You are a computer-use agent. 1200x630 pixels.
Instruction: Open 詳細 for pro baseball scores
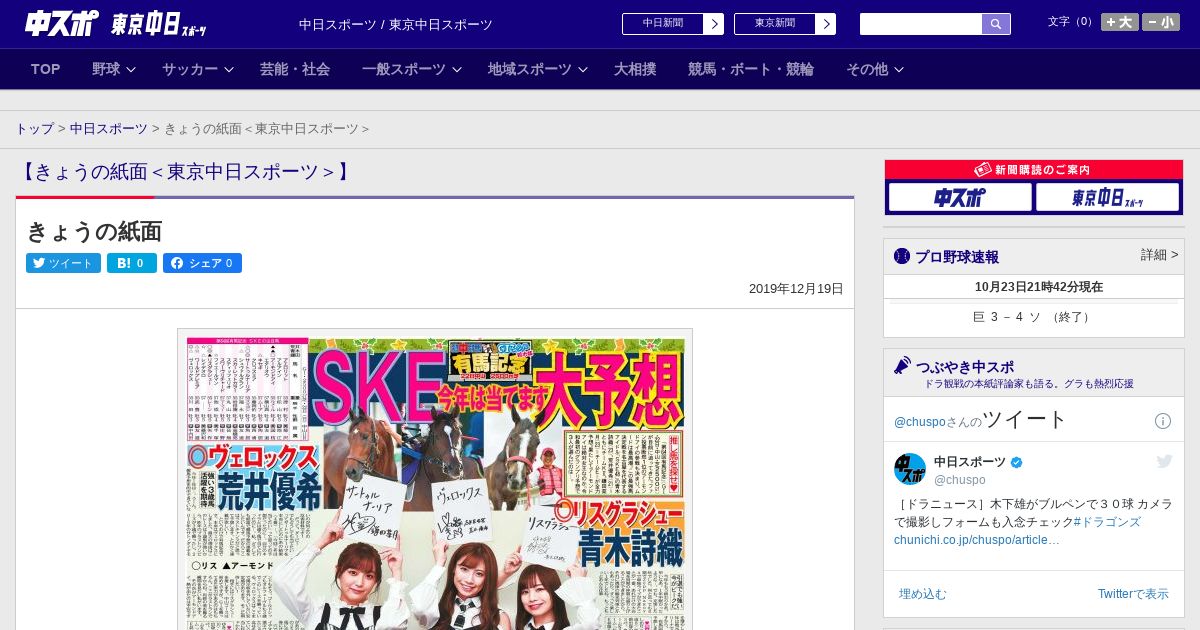[x=1159, y=255]
